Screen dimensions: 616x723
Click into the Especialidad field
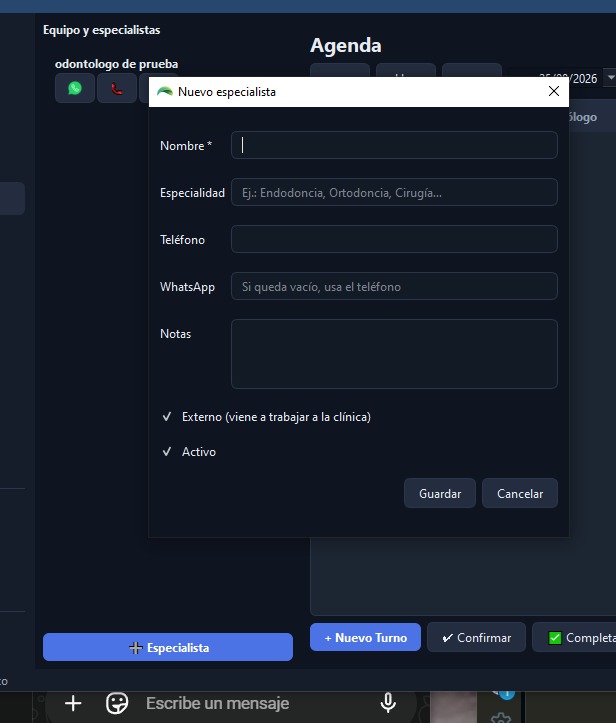pos(394,192)
